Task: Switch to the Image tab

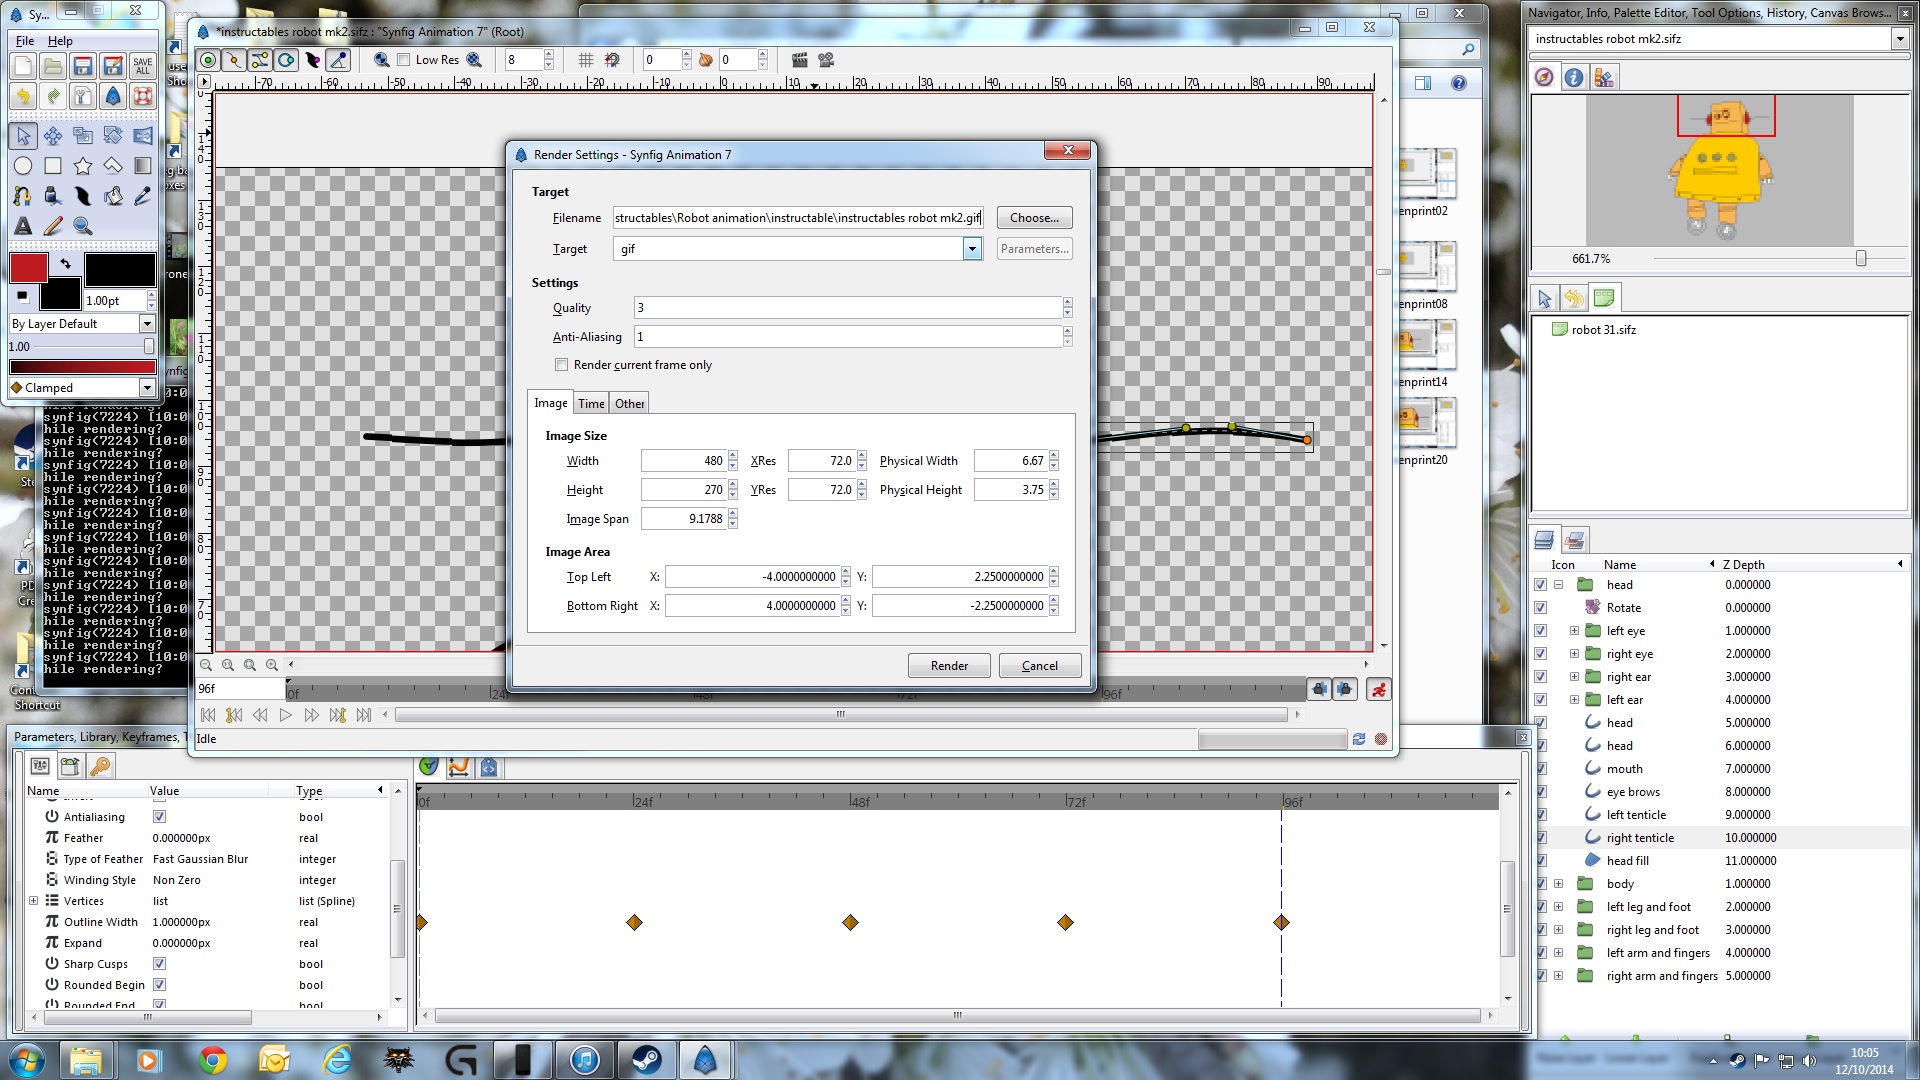Action: (x=550, y=403)
